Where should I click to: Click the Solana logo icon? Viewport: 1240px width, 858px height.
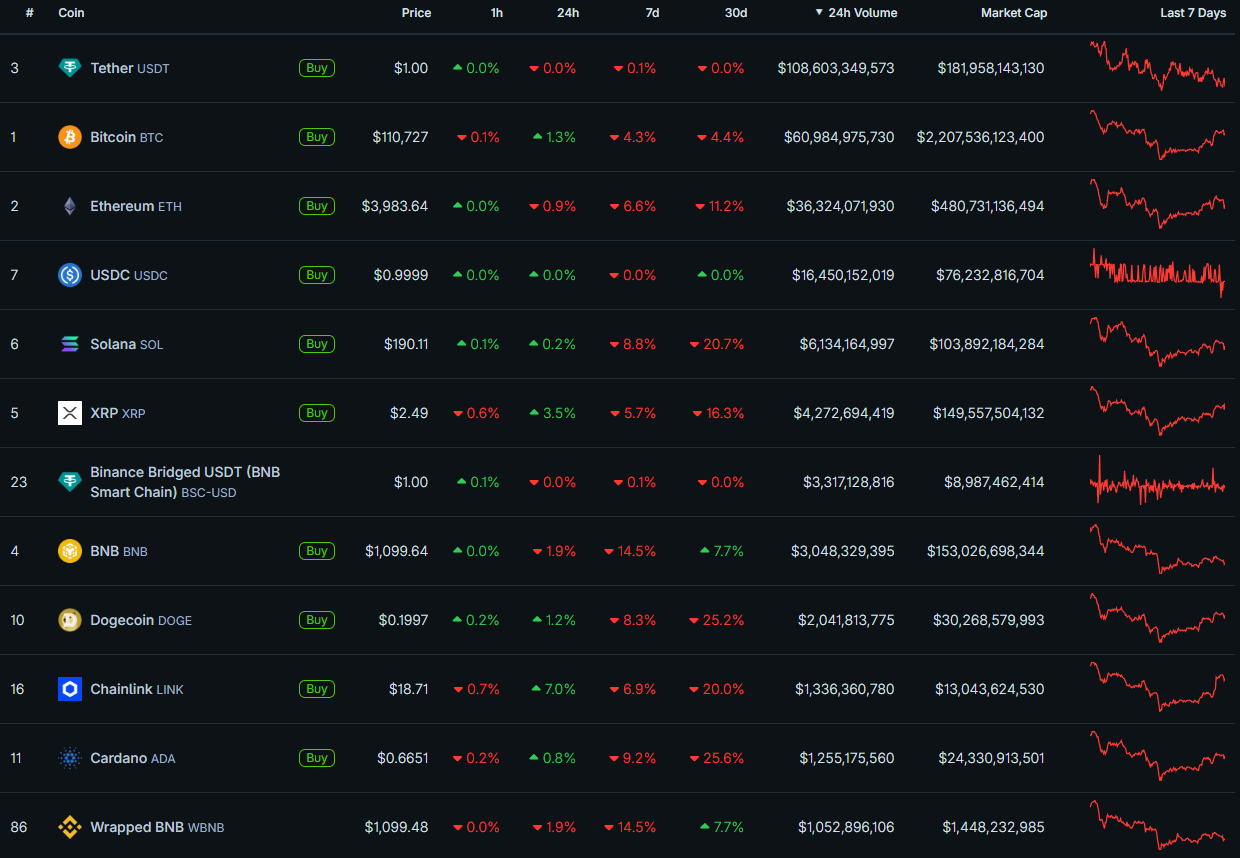pos(70,344)
